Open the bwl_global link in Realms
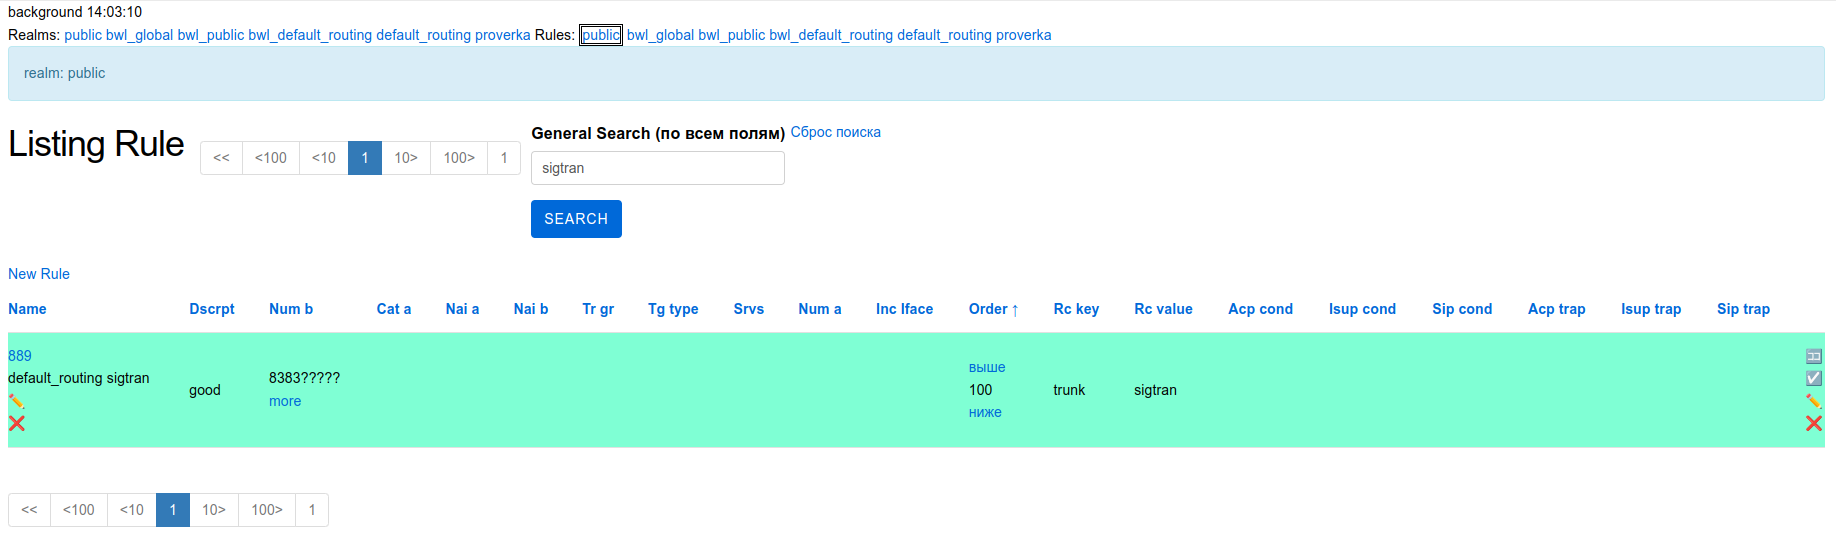 (x=139, y=35)
